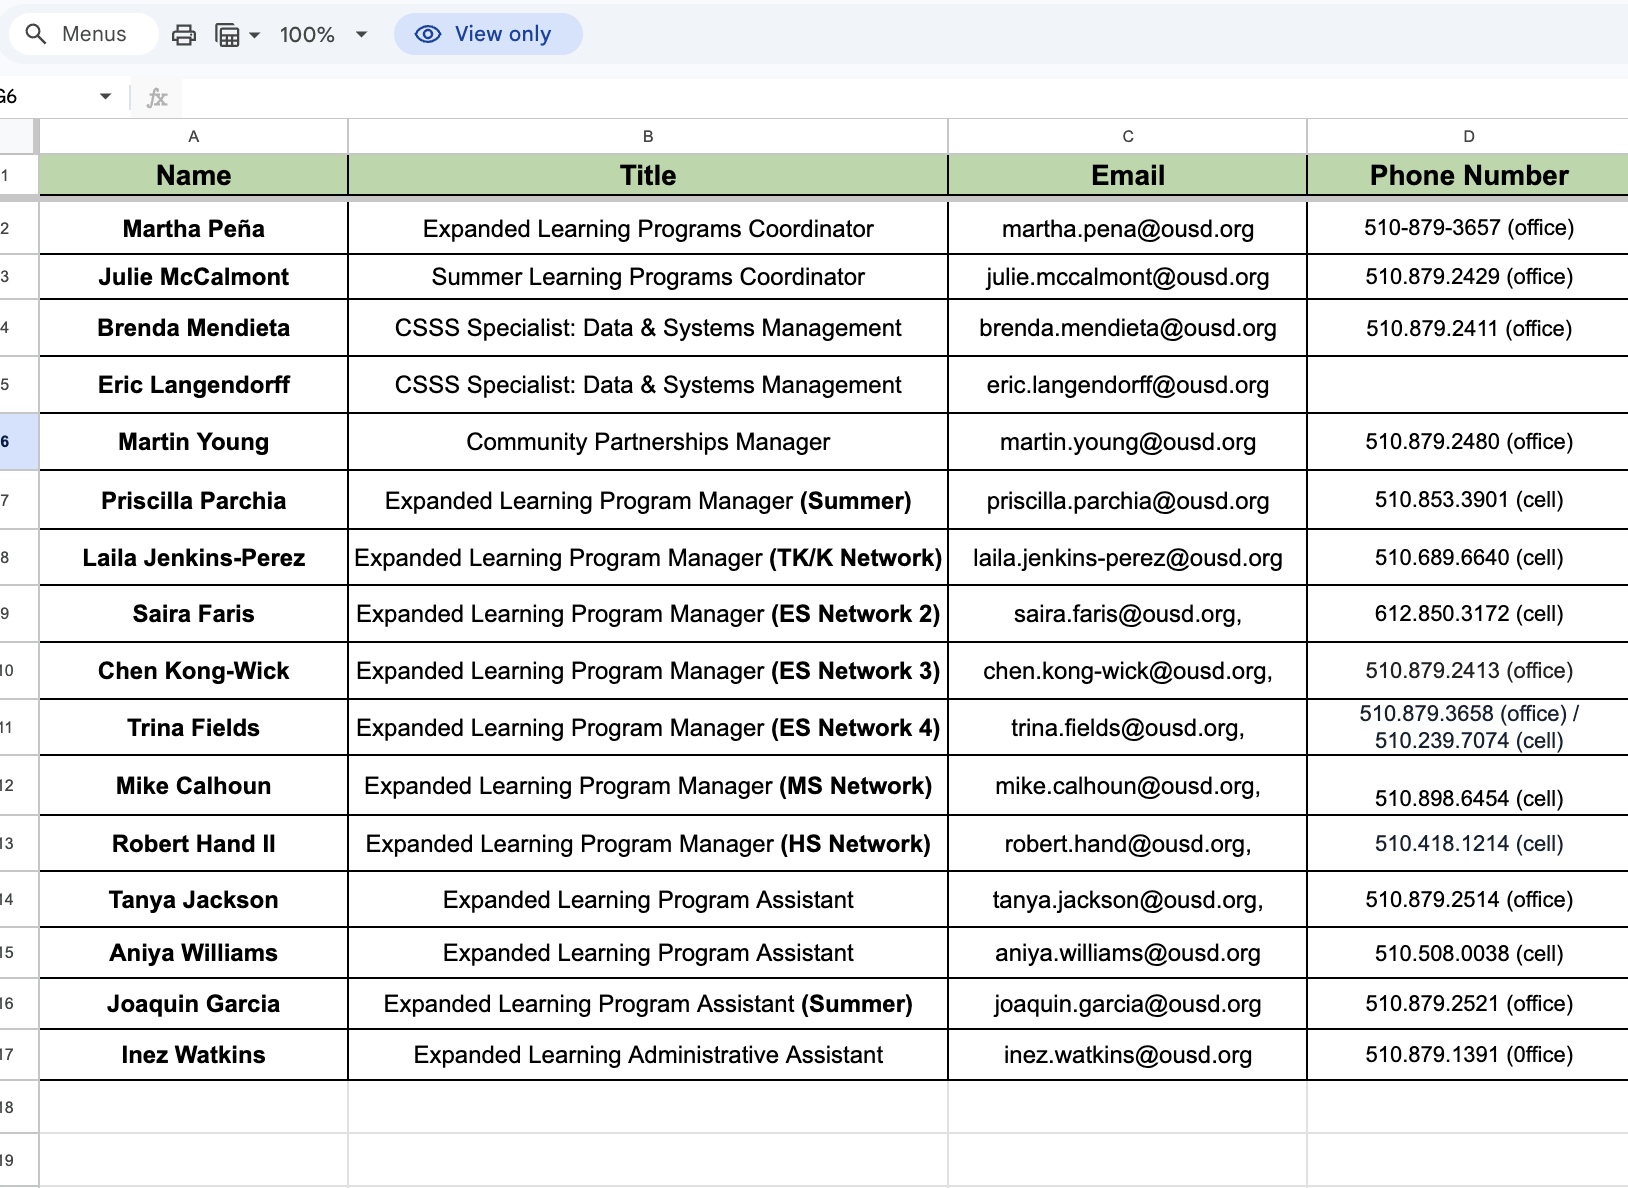Image resolution: width=1628 pixels, height=1188 pixels.
Task: Click Expanded Learning Programs Coordinator title cell
Action: (x=648, y=229)
